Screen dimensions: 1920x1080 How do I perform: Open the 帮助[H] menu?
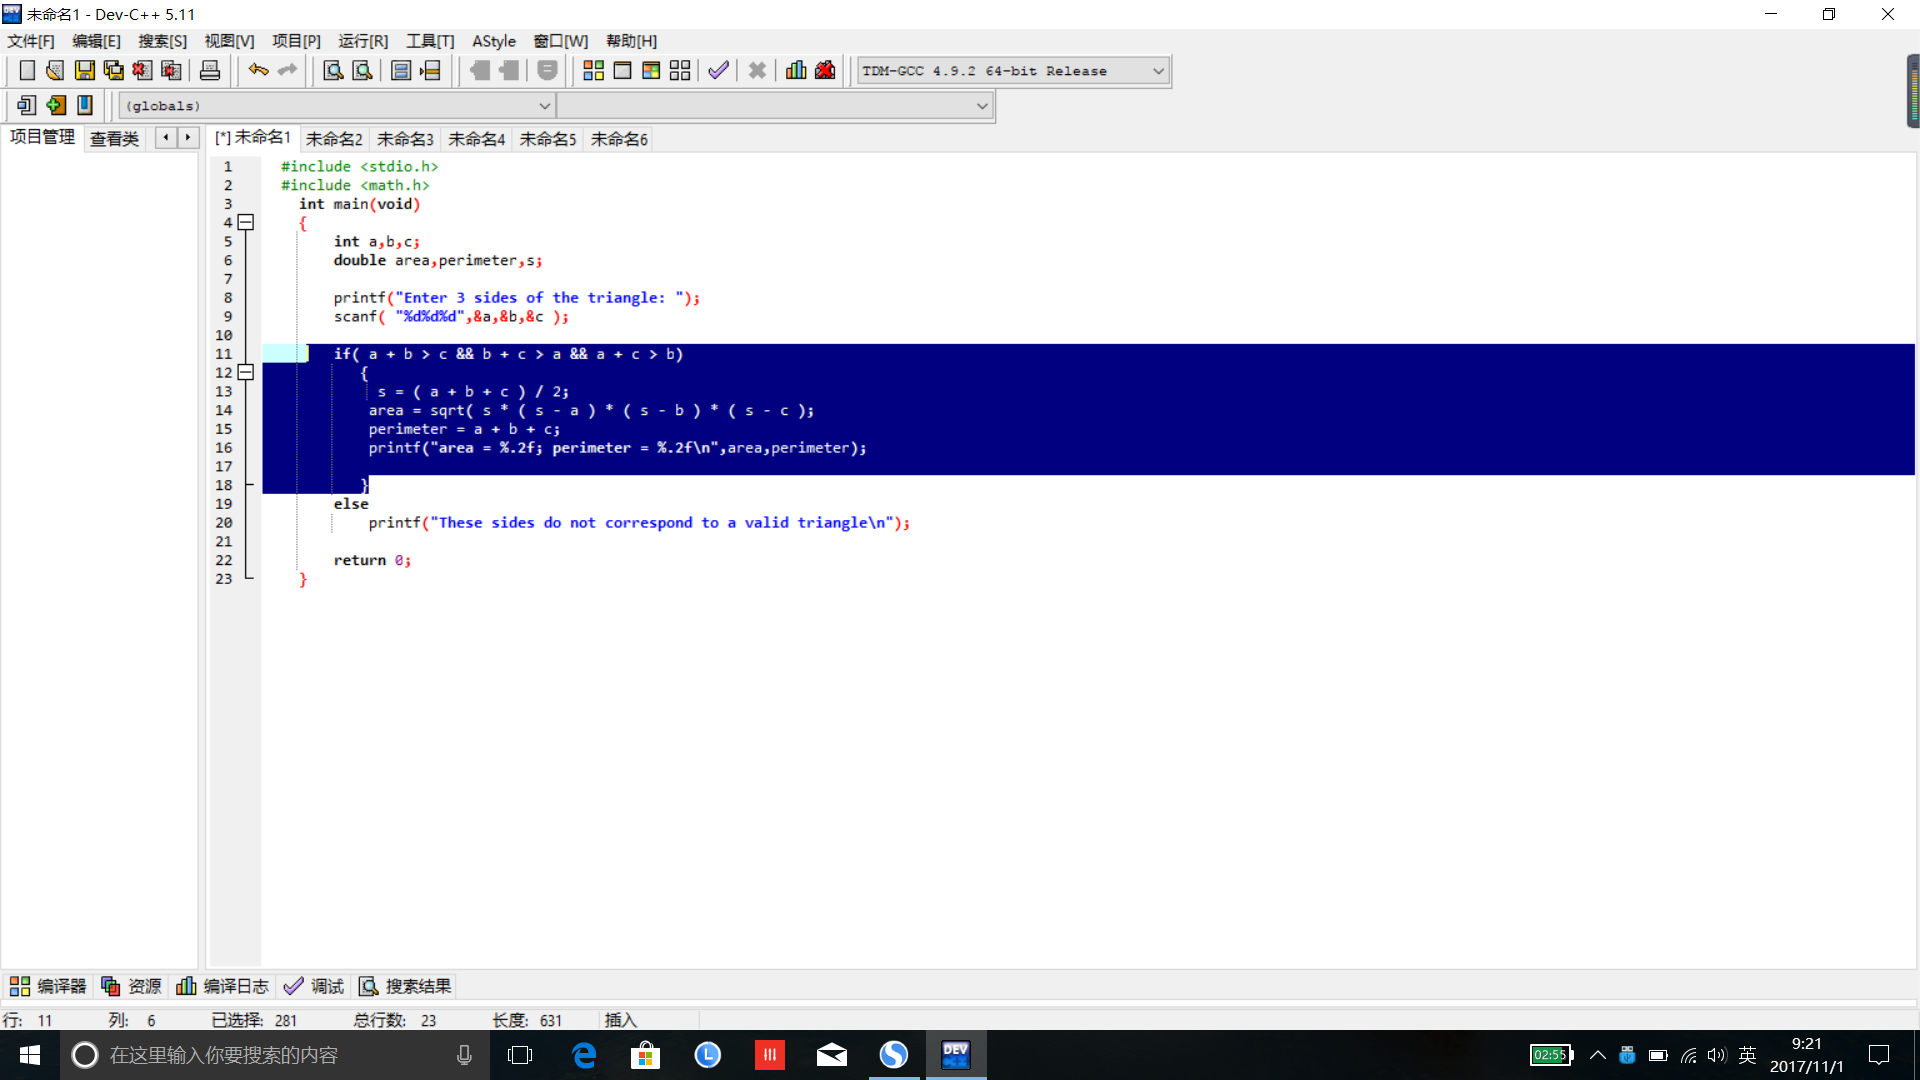[631, 41]
